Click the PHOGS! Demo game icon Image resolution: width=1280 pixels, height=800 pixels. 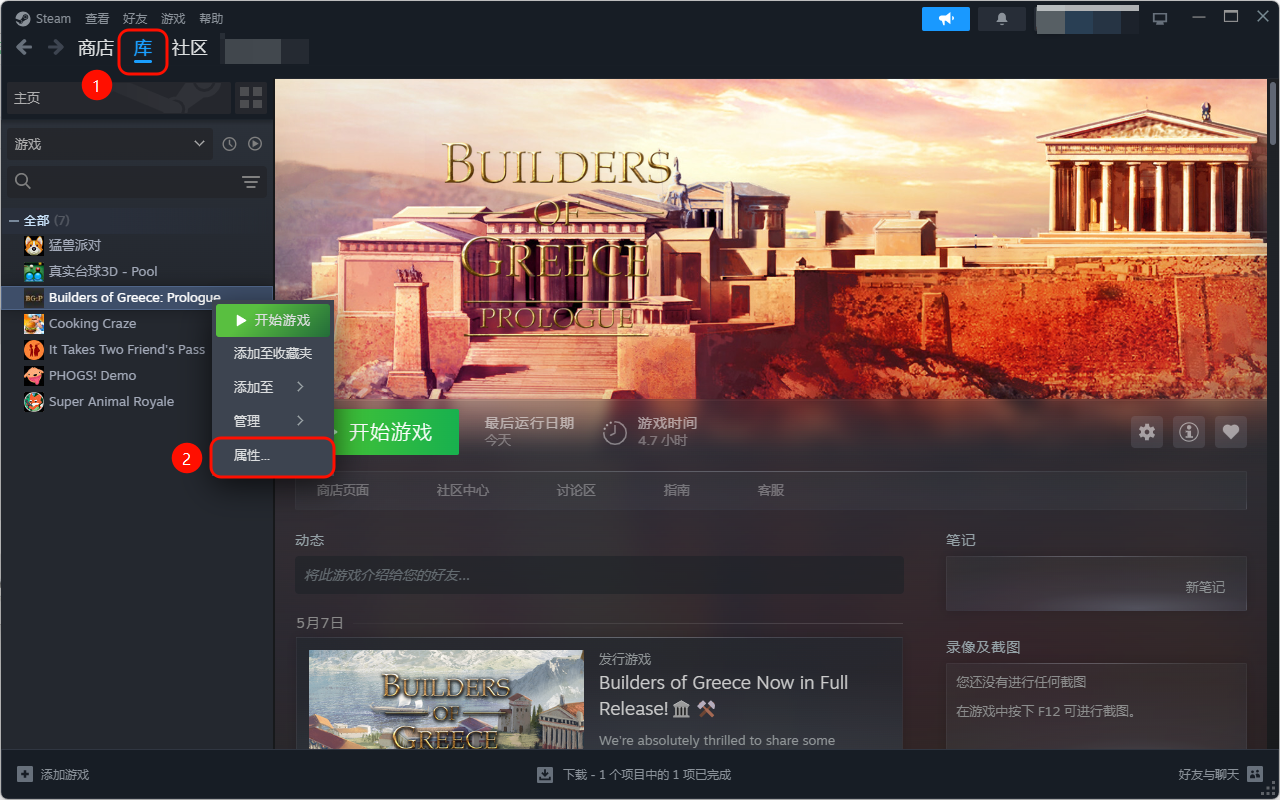(34, 375)
